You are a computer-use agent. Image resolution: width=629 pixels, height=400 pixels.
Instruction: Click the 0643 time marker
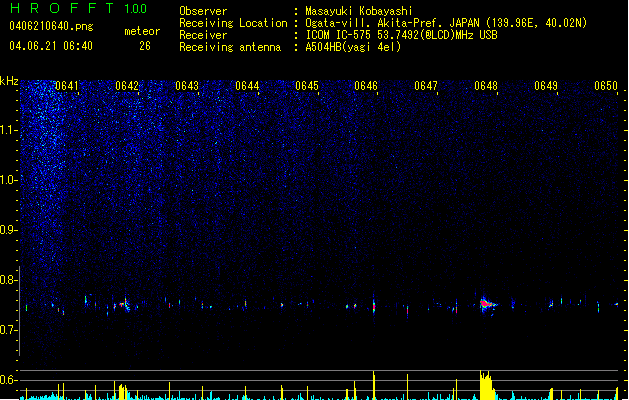(x=187, y=86)
